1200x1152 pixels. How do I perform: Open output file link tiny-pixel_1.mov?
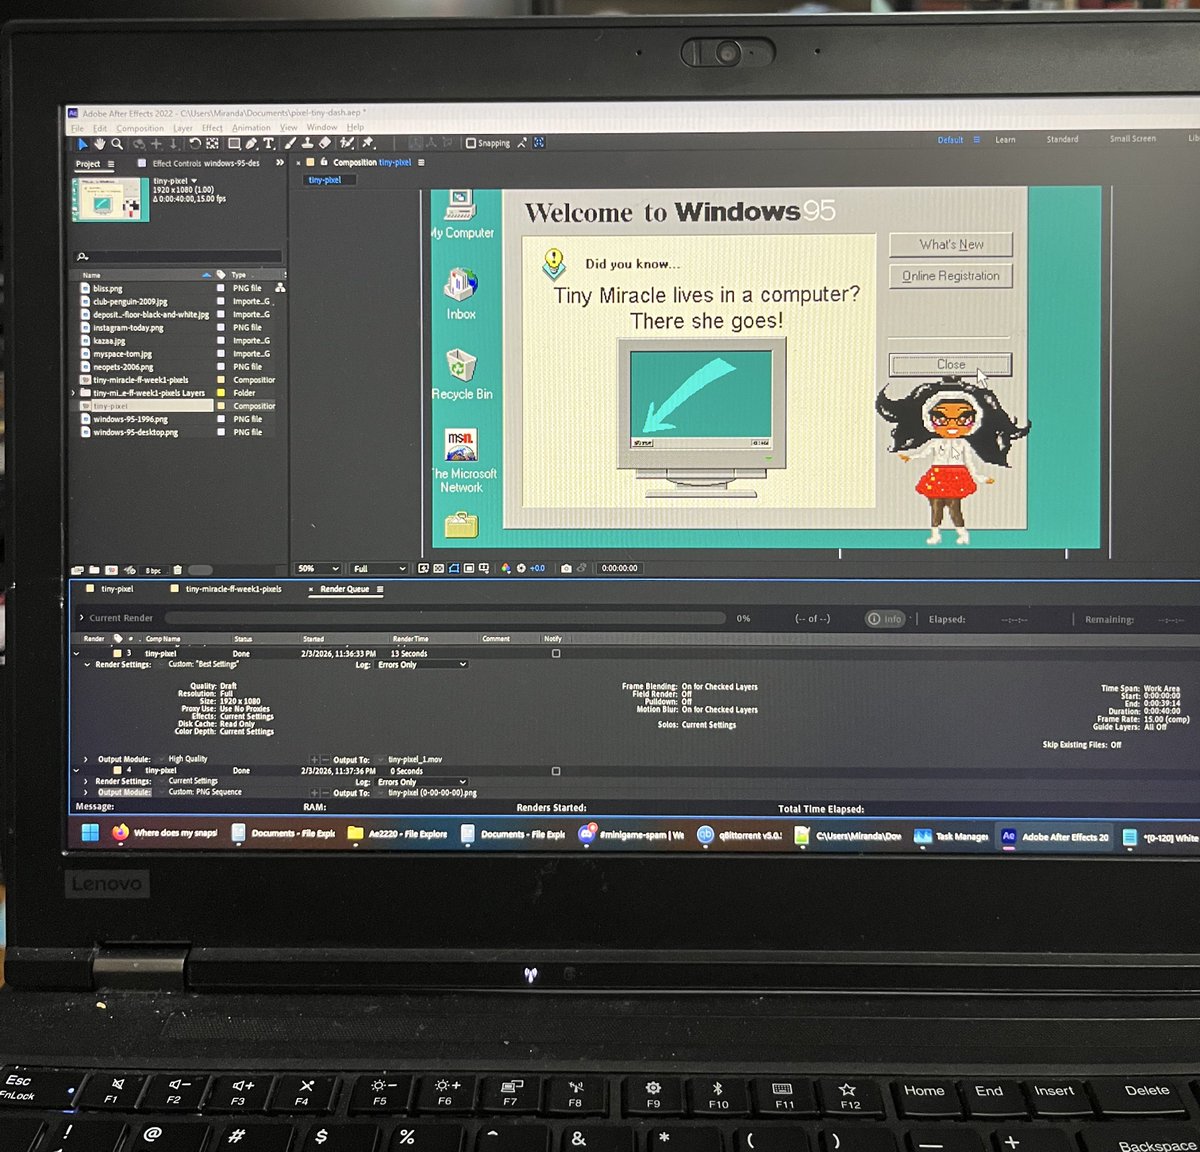point(413,759)
